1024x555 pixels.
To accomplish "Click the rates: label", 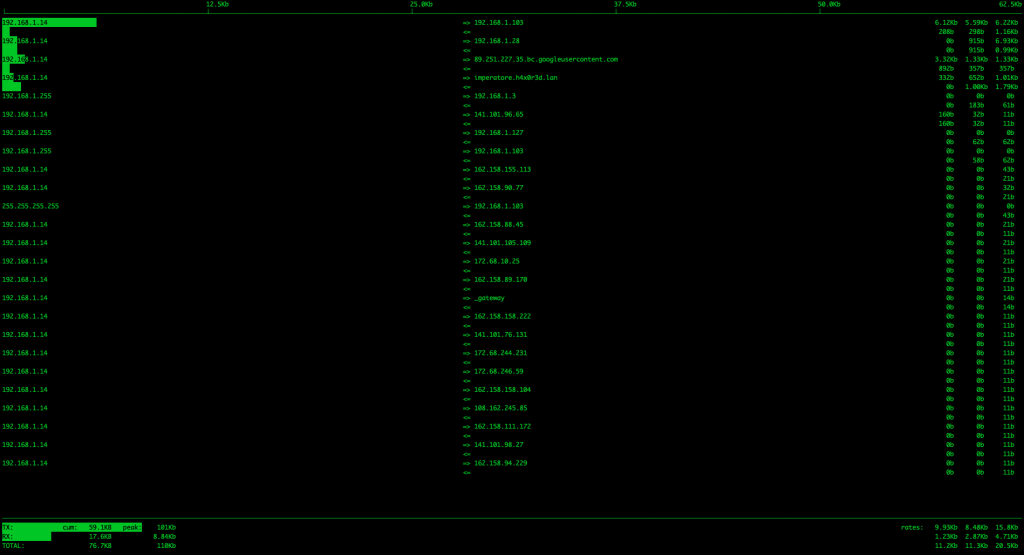I will [912, 528].
